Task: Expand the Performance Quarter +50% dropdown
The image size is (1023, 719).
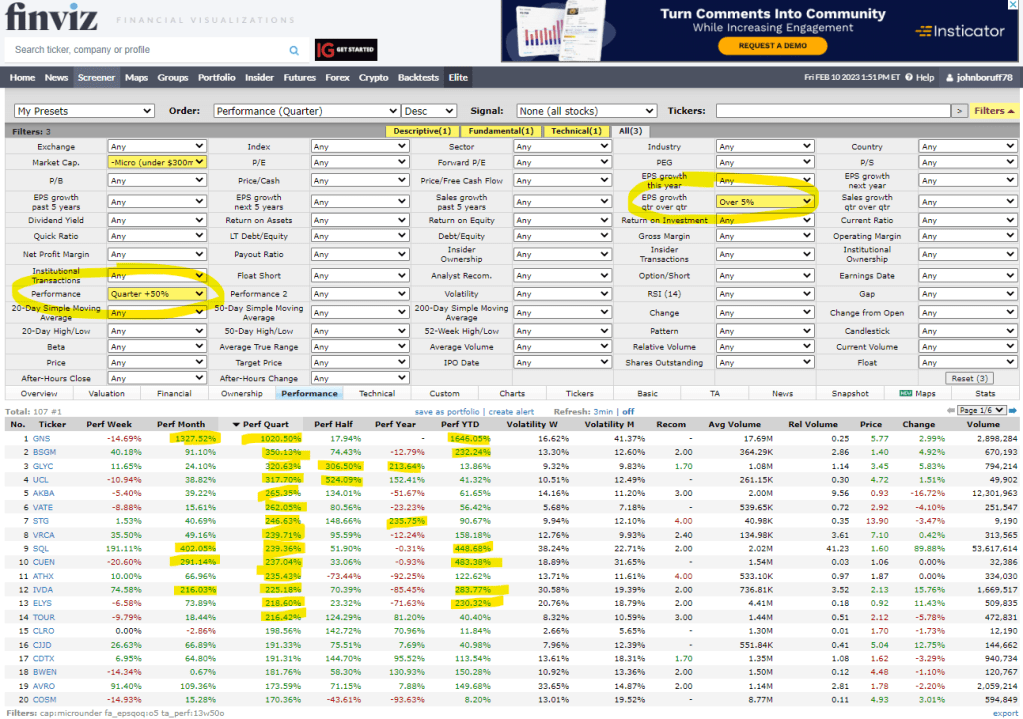Action: point(157,294)
